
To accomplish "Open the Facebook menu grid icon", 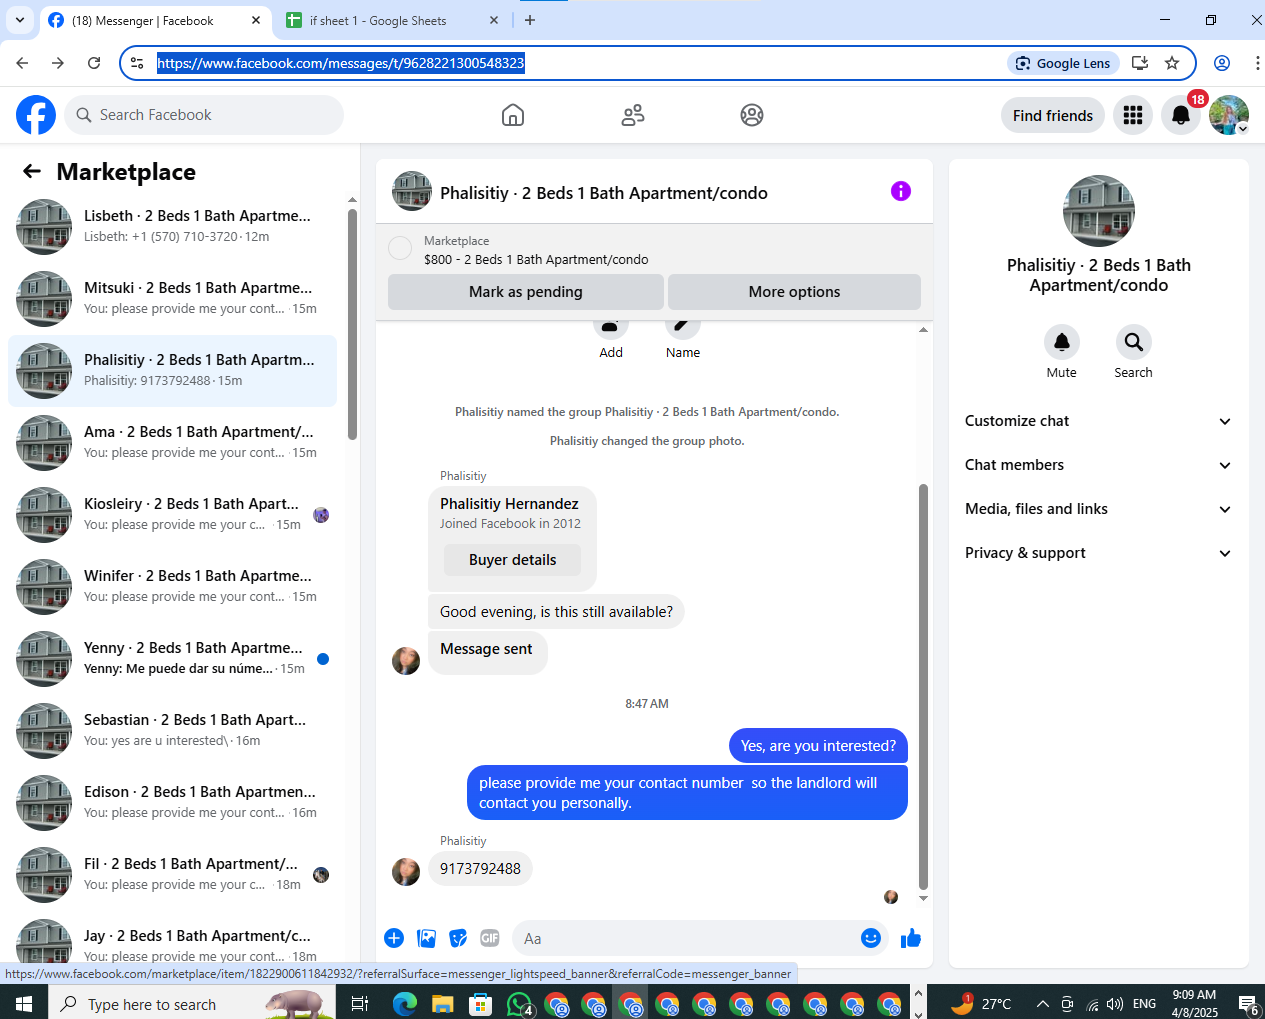I will point(1133,115).
